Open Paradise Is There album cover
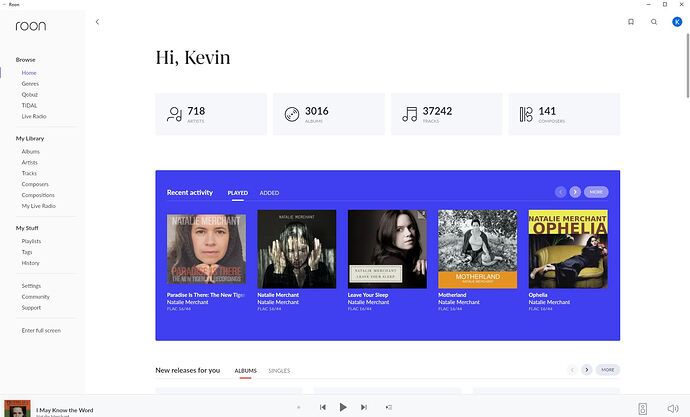The image size is (690, 417). coord(206,249)
